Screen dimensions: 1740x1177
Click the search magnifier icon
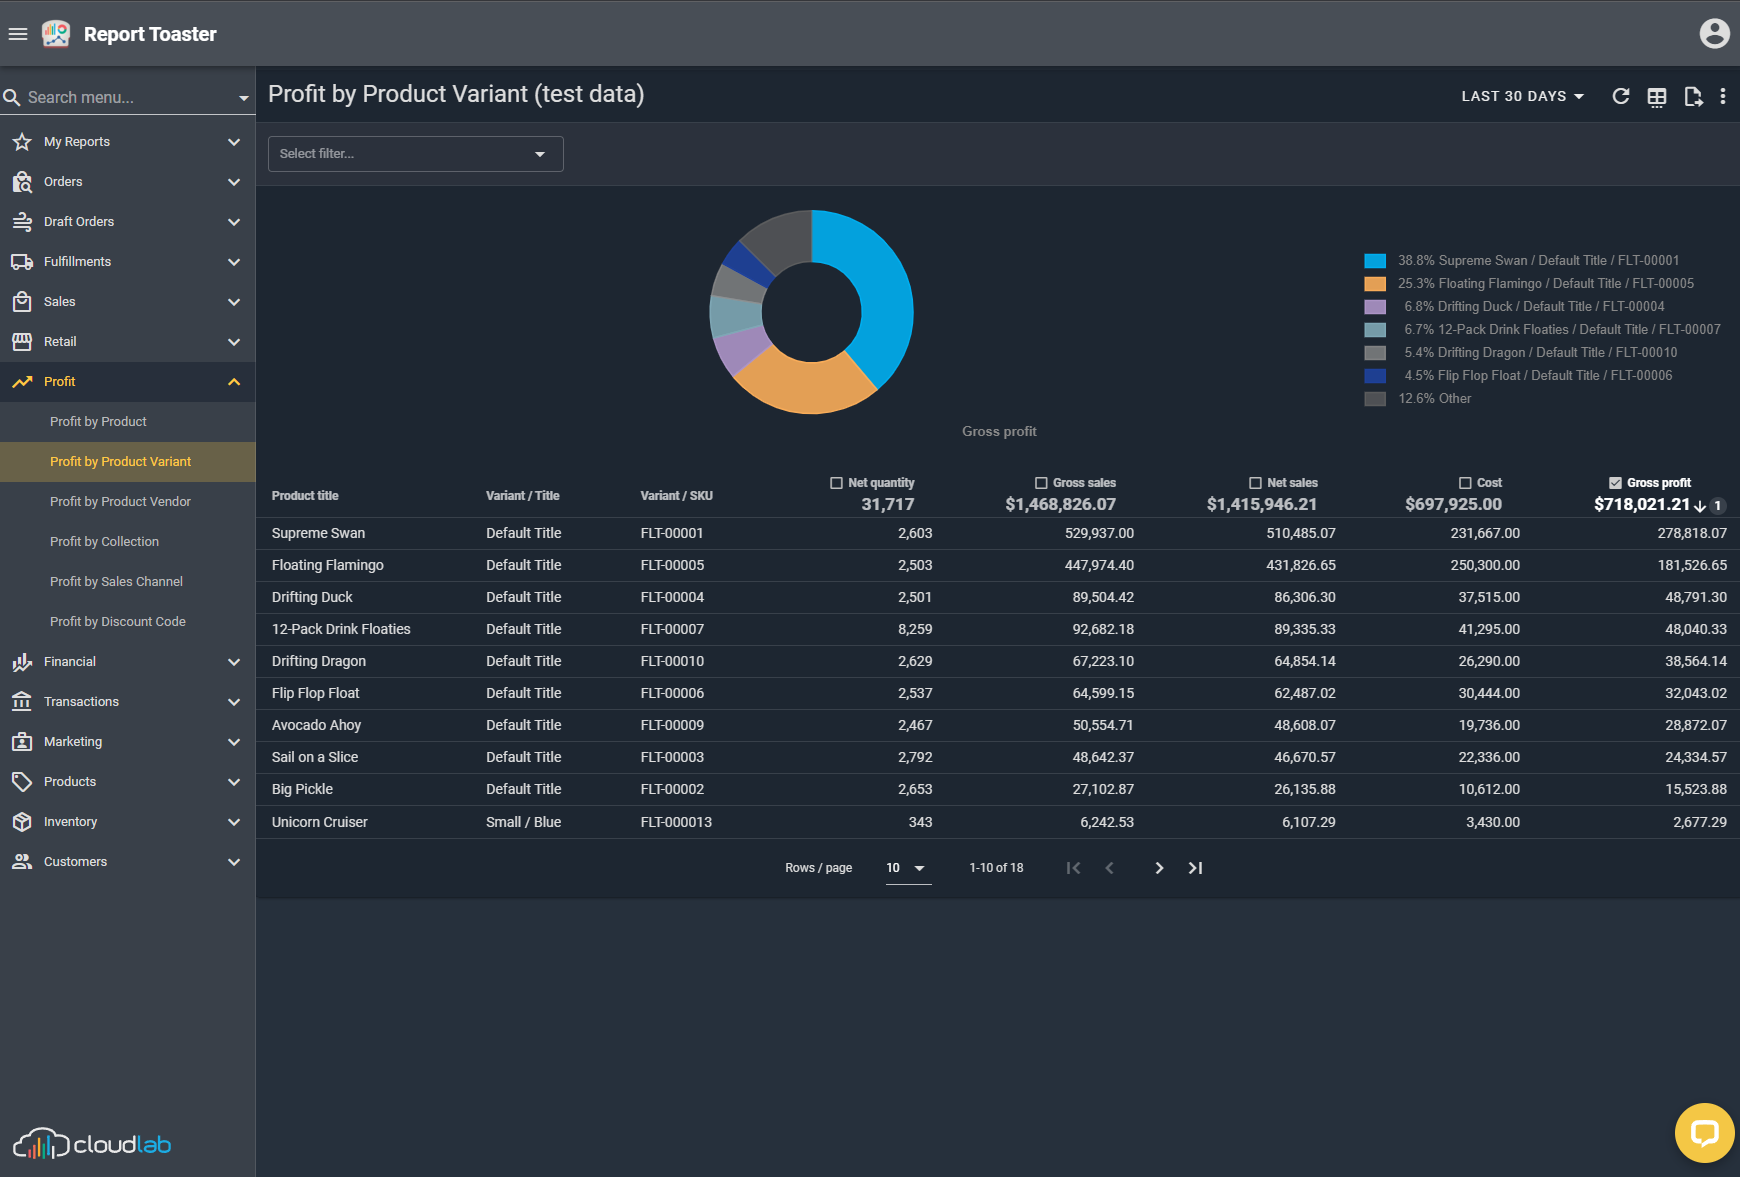(12, 97)
